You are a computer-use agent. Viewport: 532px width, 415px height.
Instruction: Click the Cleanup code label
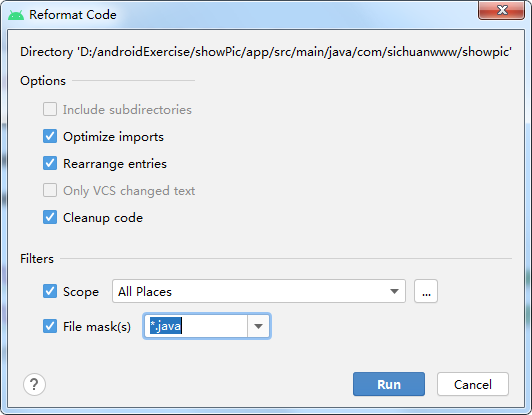point(103,218)
